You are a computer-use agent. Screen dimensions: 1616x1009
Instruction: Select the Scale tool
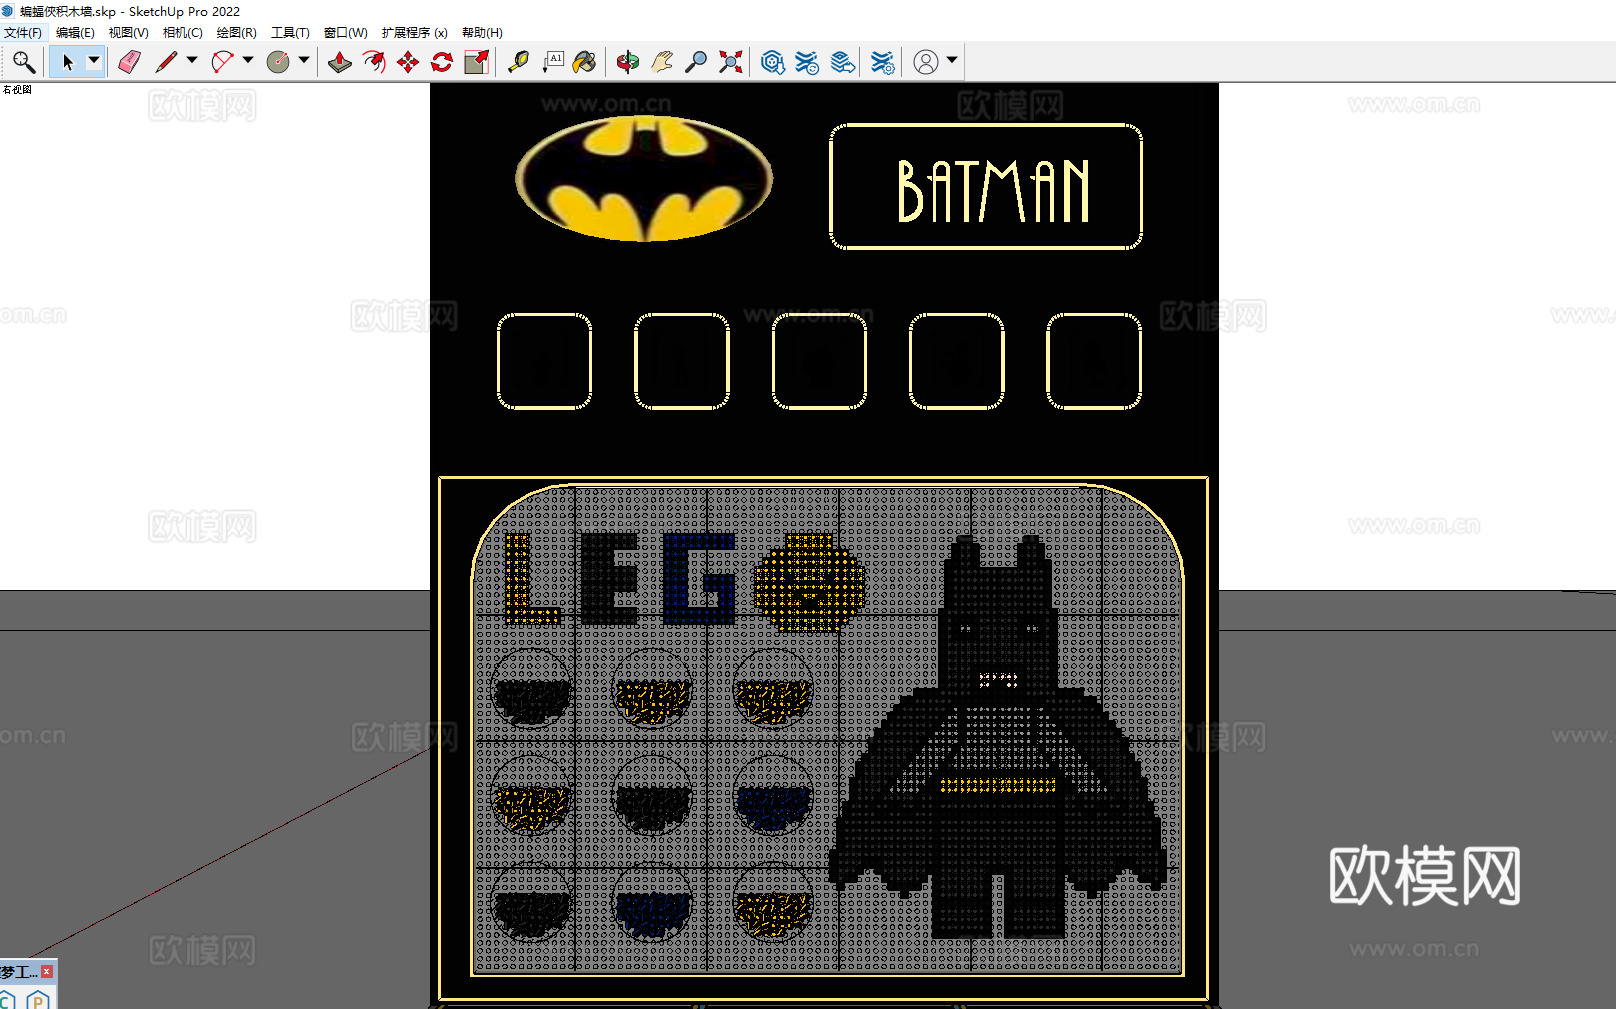[477, 62]
